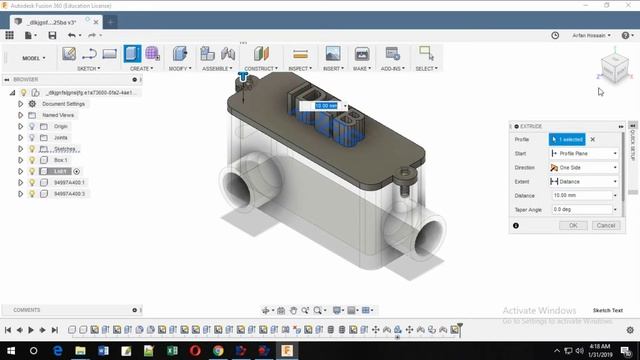Click OK in the Extrude dialog
Screen dimensions: 640x360
pos(573,225)
